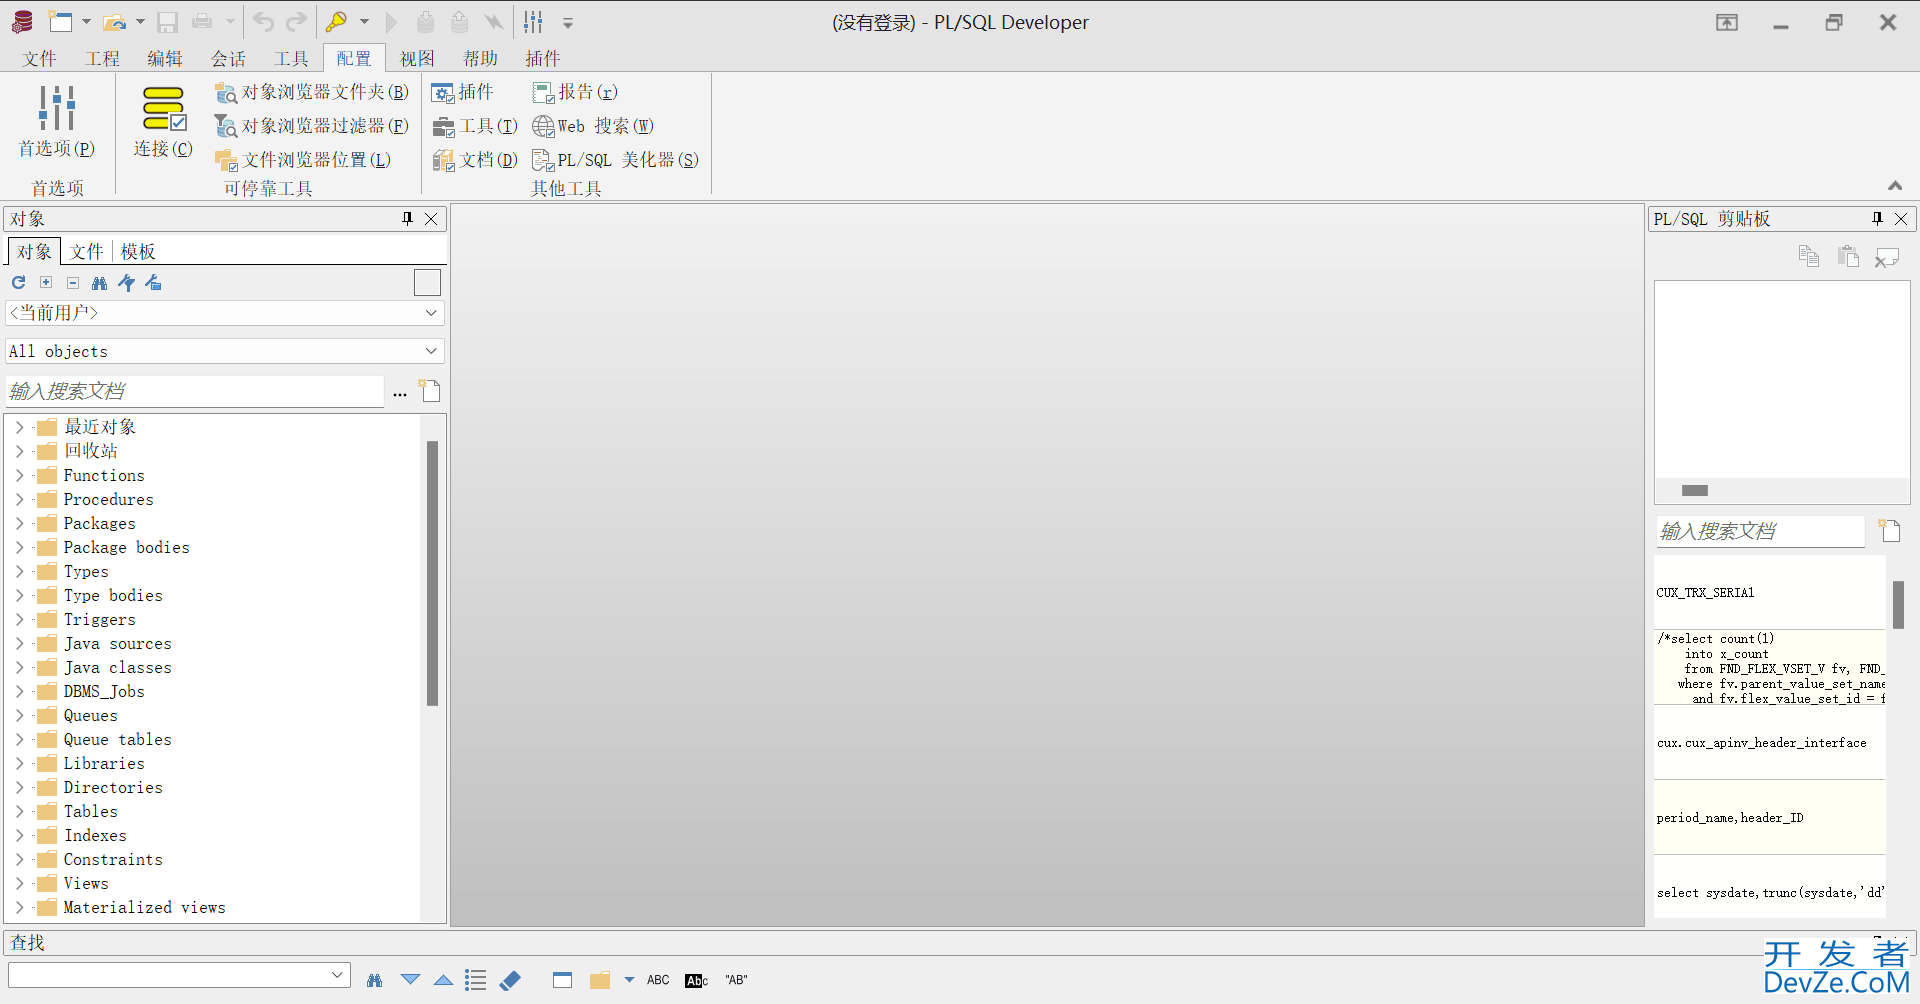This screenshot has height=1004, width=1920.
Task: Expand the Packages folder
Action: (19, 523)
